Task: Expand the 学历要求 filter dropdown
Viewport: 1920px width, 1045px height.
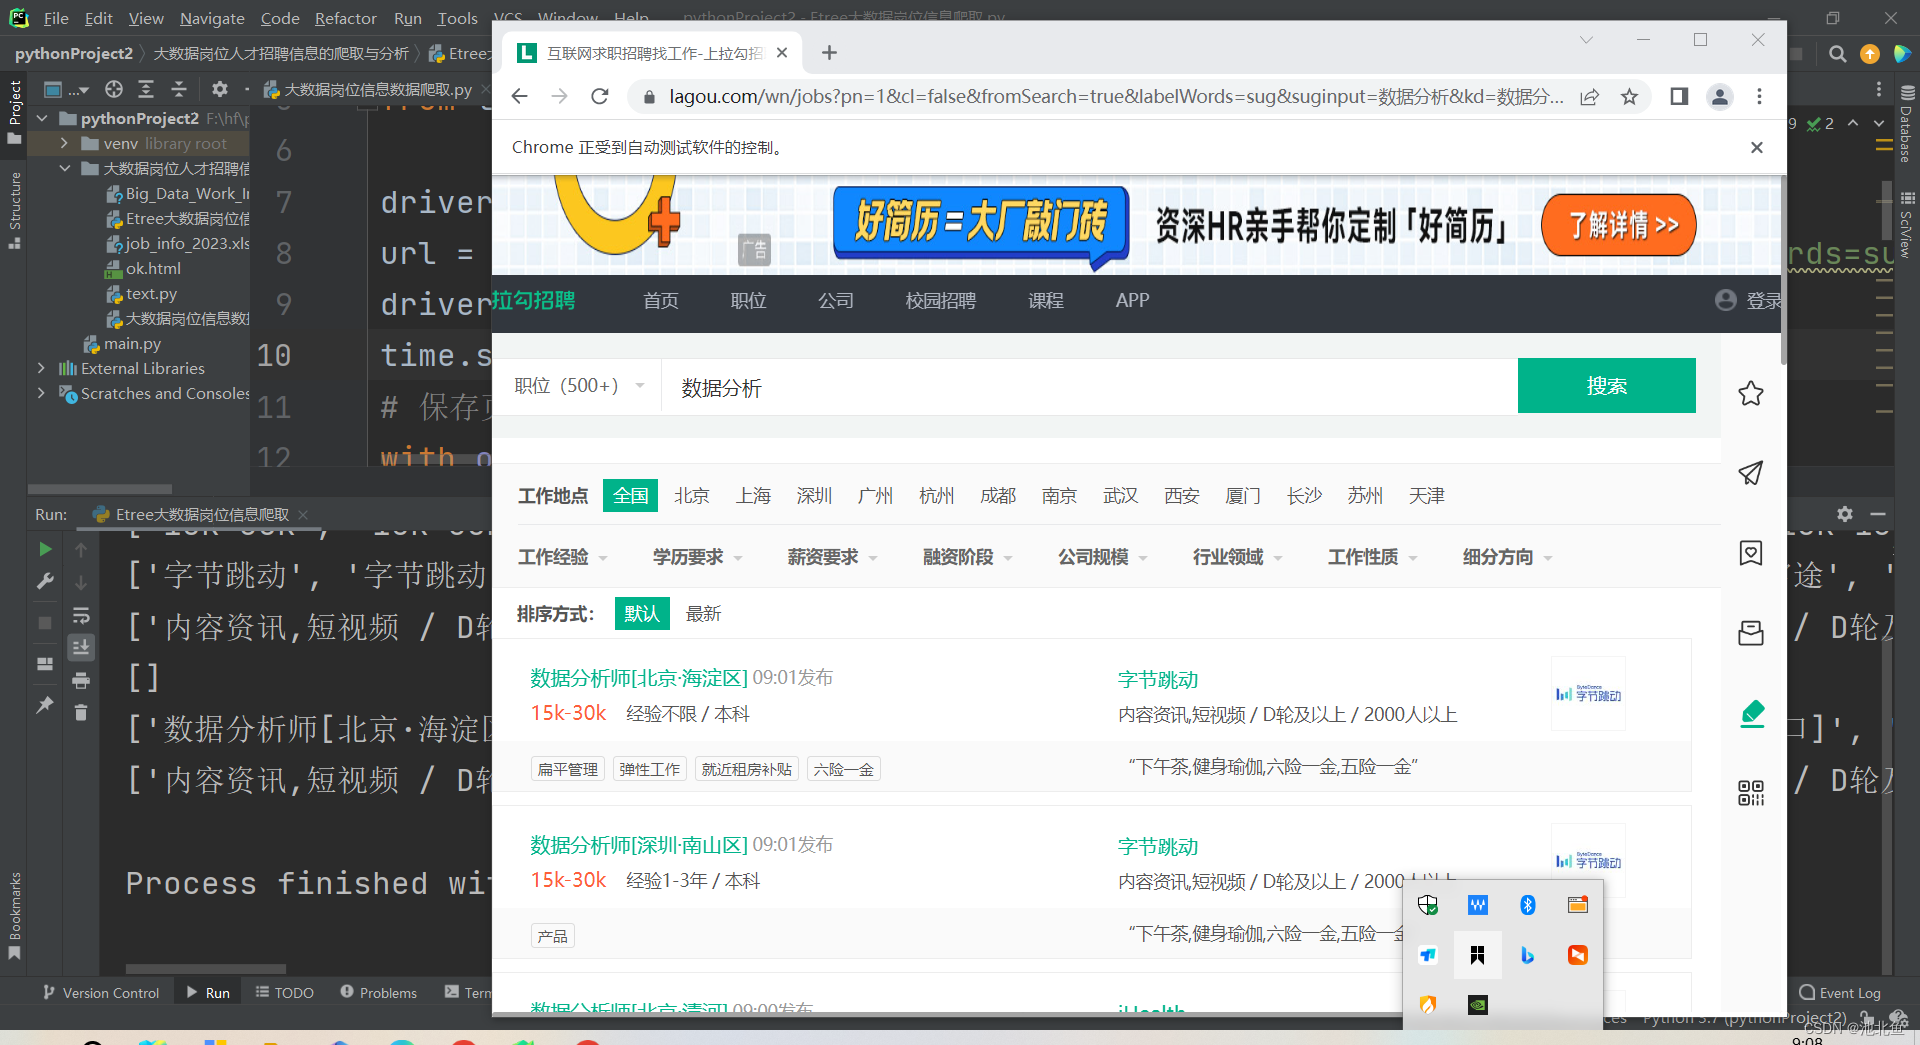Action: pyautogui.click(x=697, y=557)
